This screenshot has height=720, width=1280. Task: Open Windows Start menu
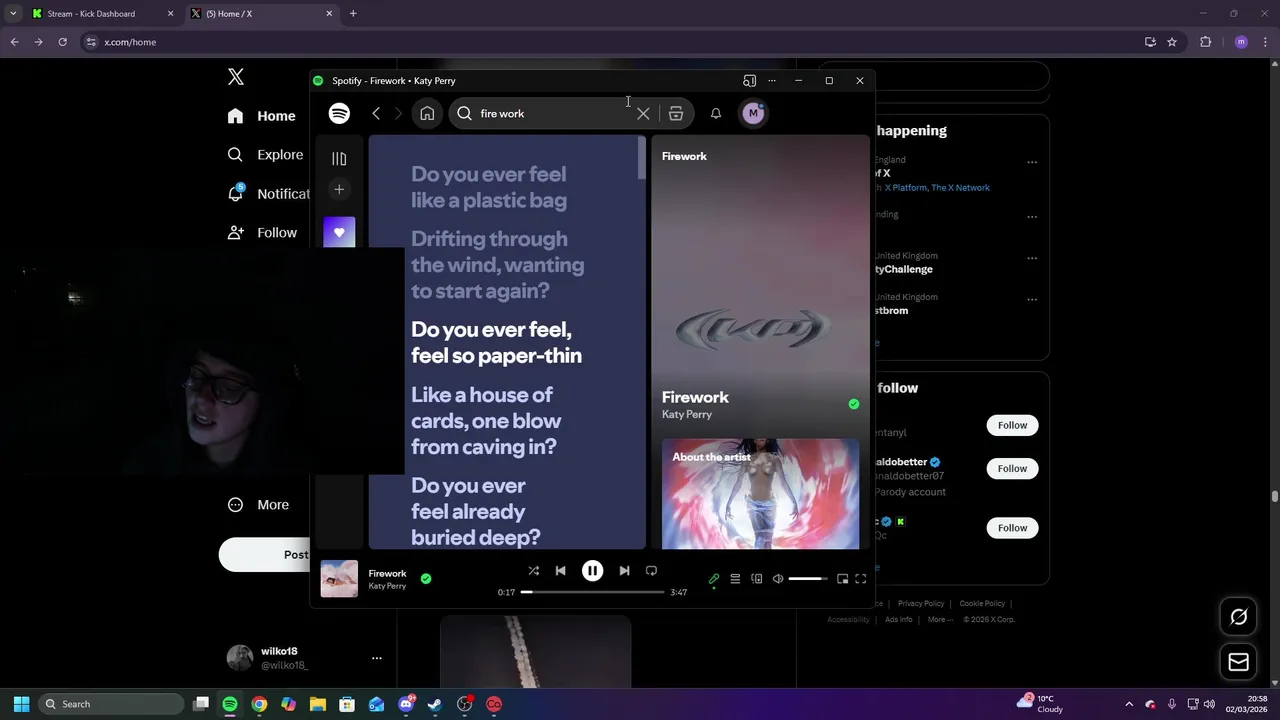[21, 704]
